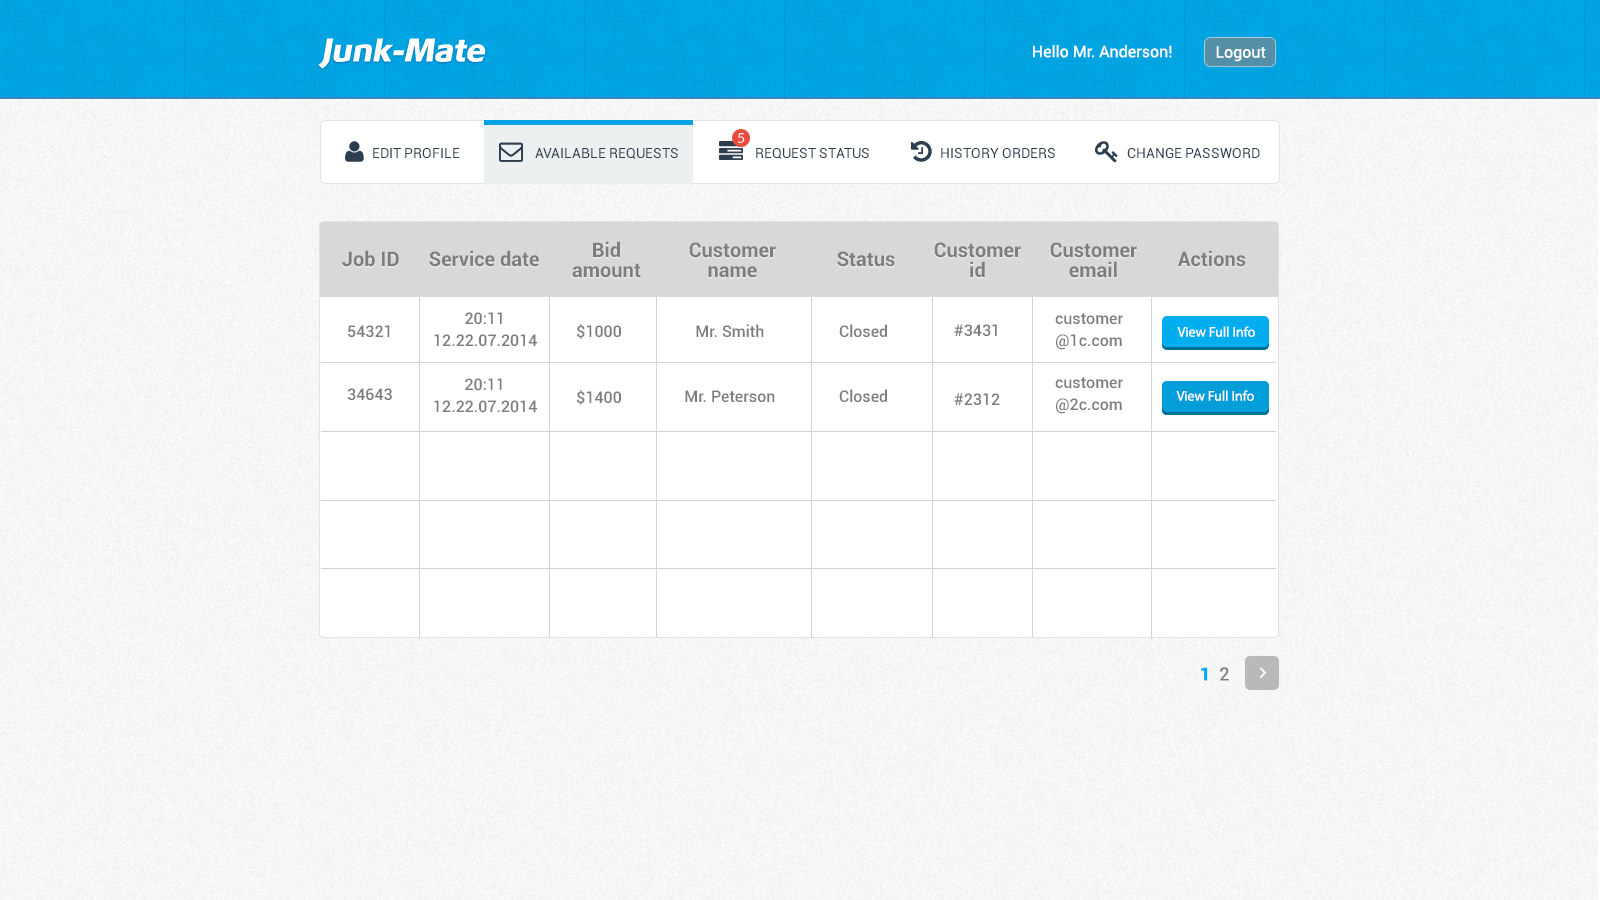
Task: Log out using the Logout button
Action: pos(1239,52)
